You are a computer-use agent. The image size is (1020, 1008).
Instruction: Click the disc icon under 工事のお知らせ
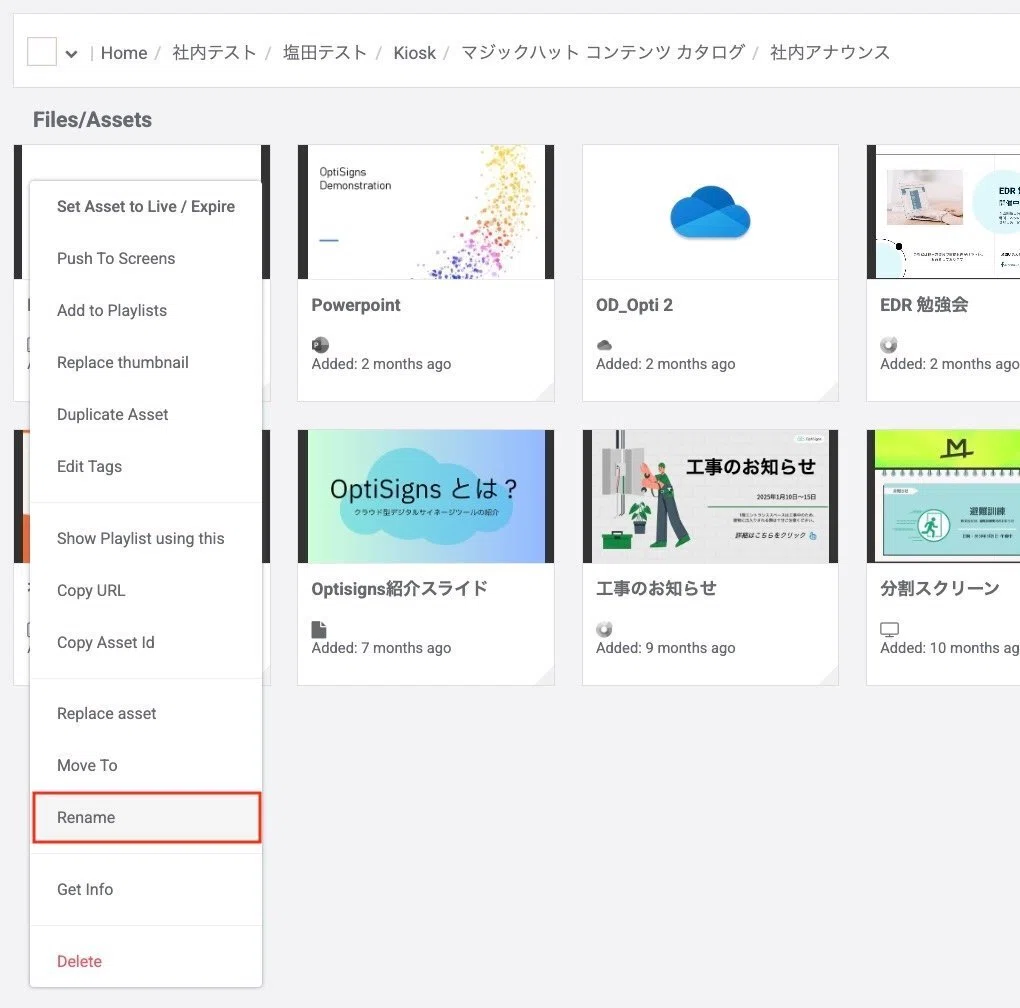click(x=604, y=629)
